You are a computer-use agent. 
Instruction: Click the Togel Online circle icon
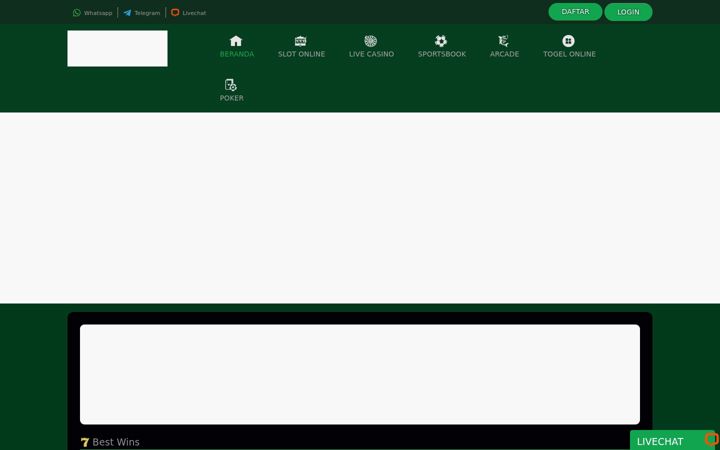[x=568, y=41]
